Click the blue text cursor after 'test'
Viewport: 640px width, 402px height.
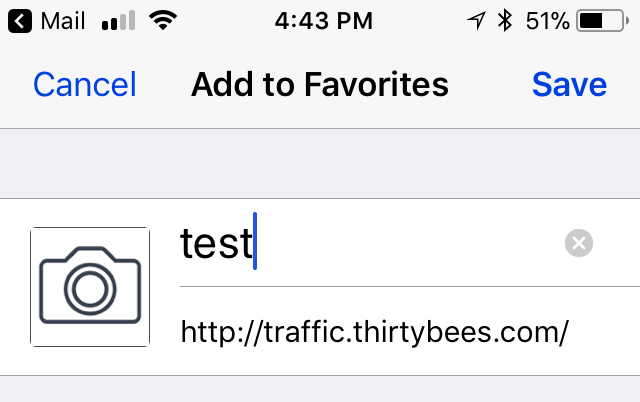click(256, 241)
